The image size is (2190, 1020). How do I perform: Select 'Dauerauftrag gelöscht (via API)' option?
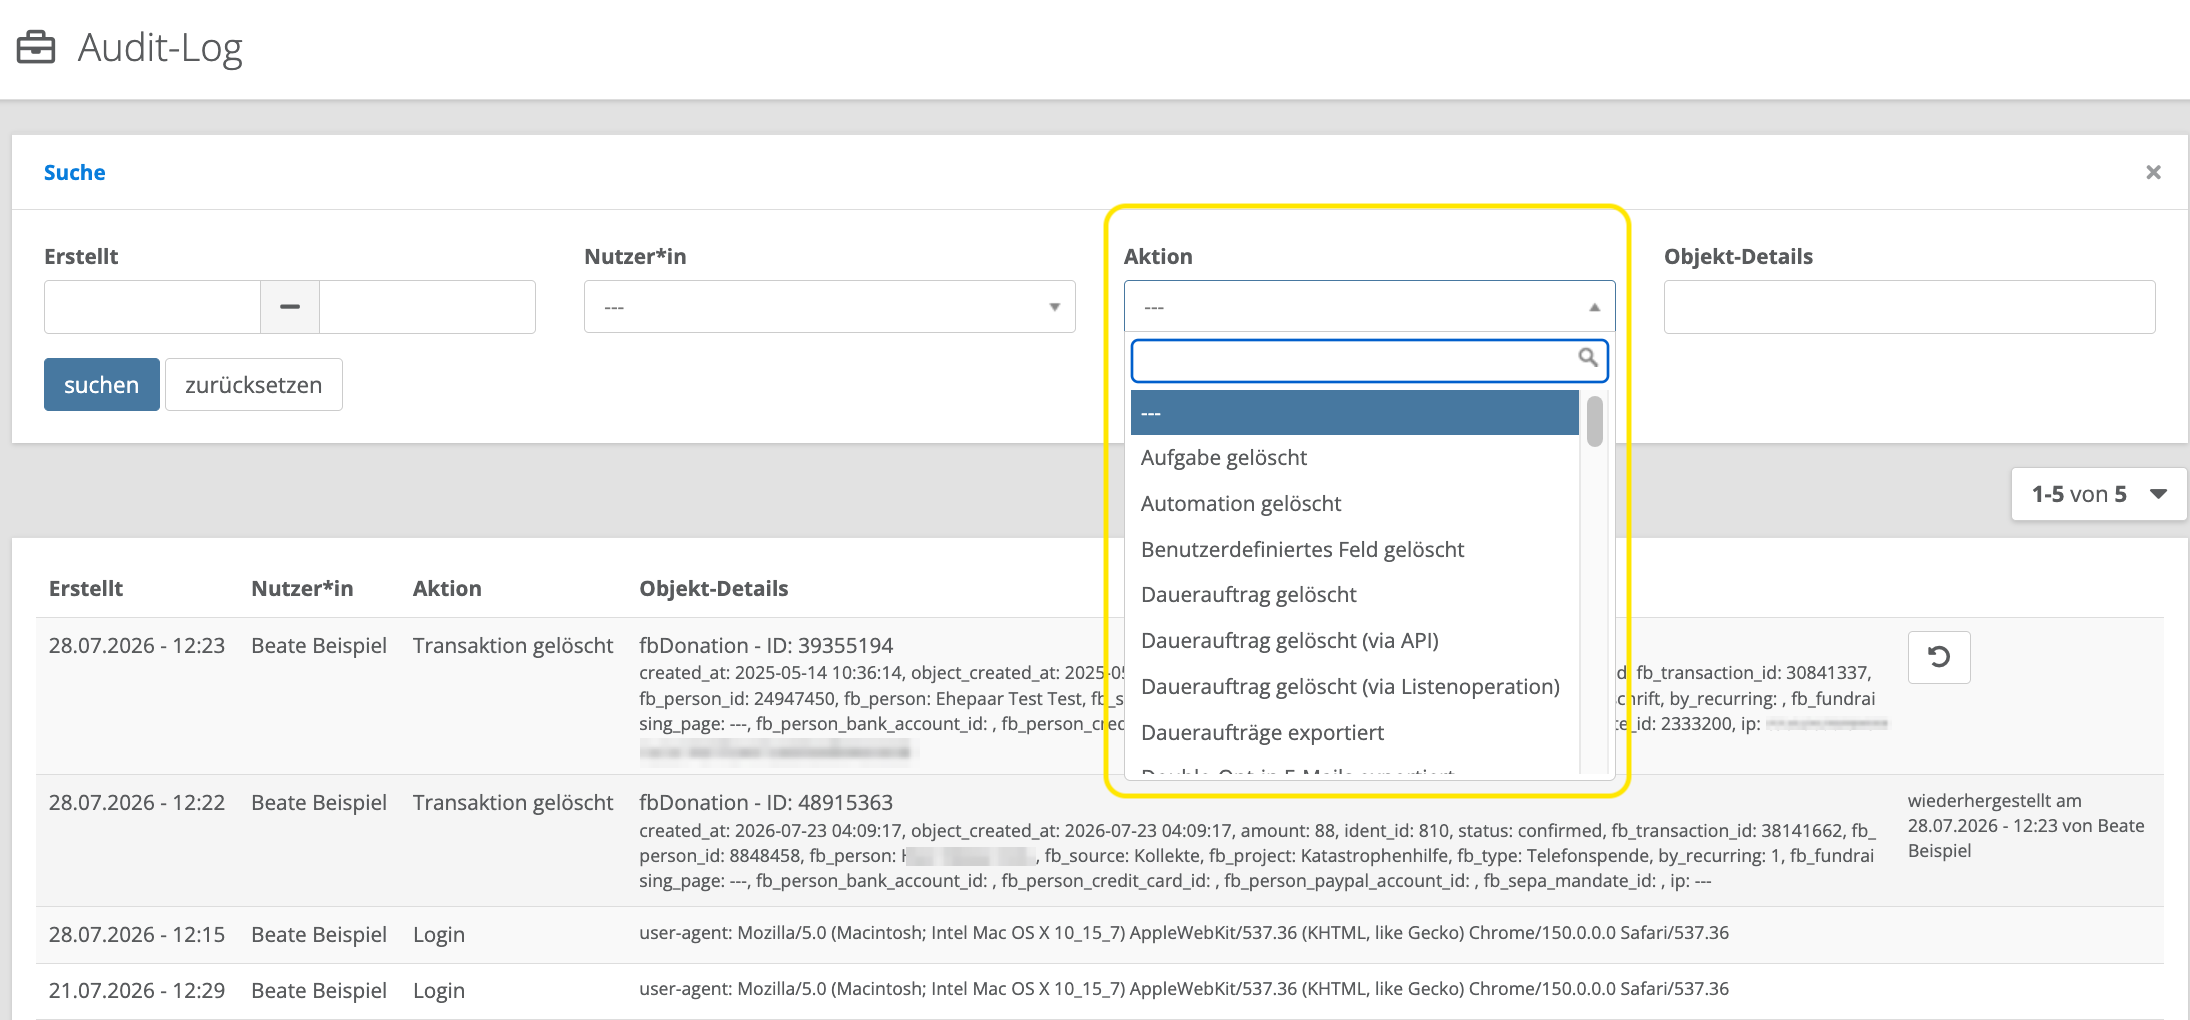click(x=1354, y=641)
